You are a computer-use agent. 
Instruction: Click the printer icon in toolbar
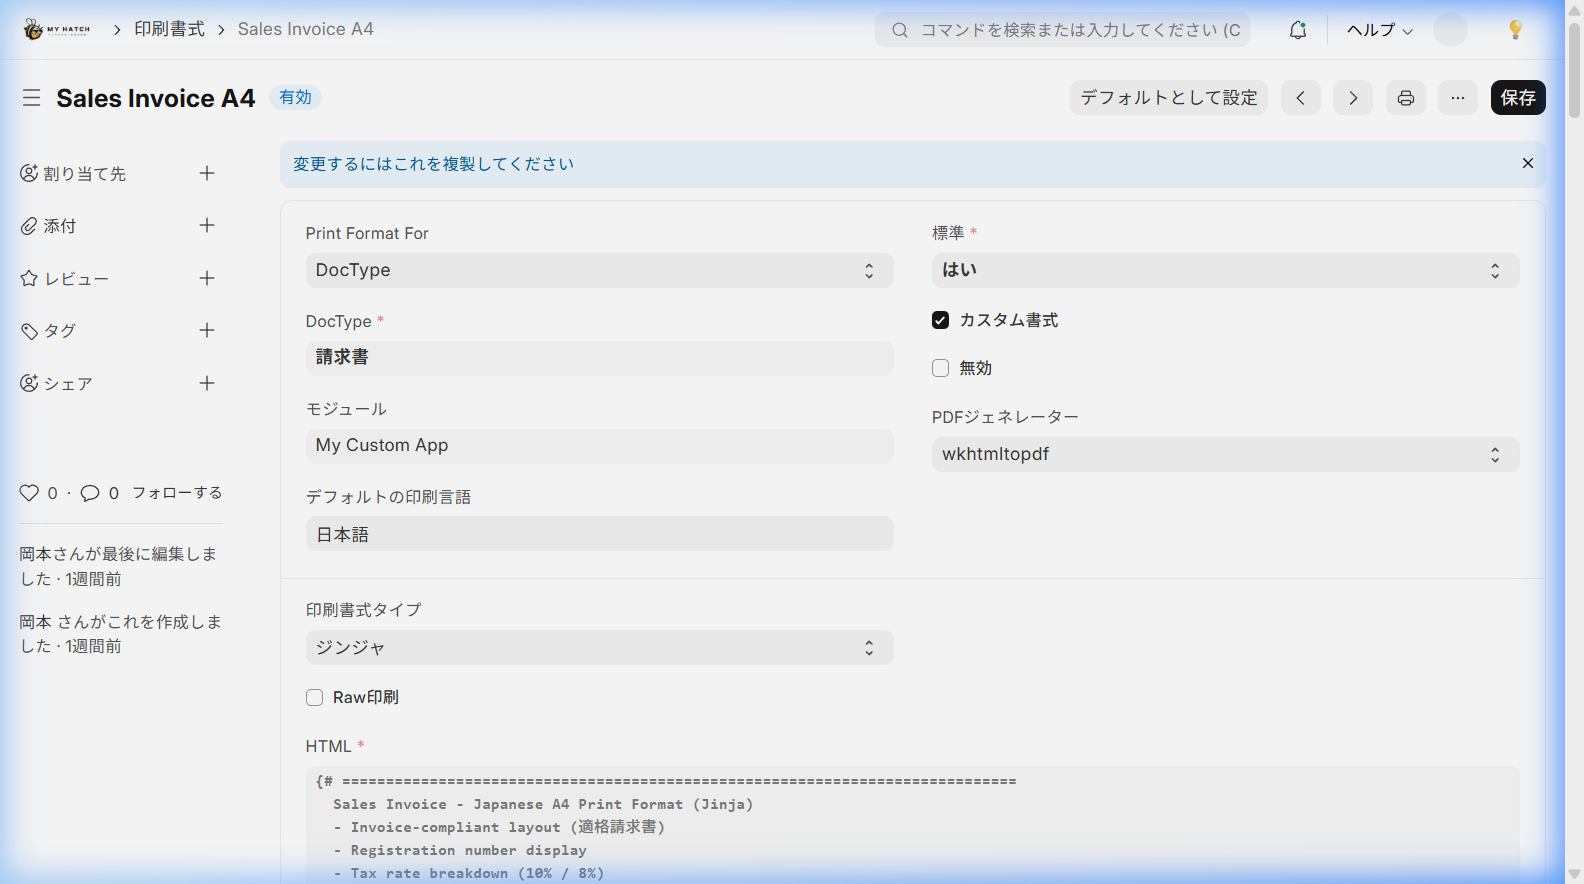1405,98
